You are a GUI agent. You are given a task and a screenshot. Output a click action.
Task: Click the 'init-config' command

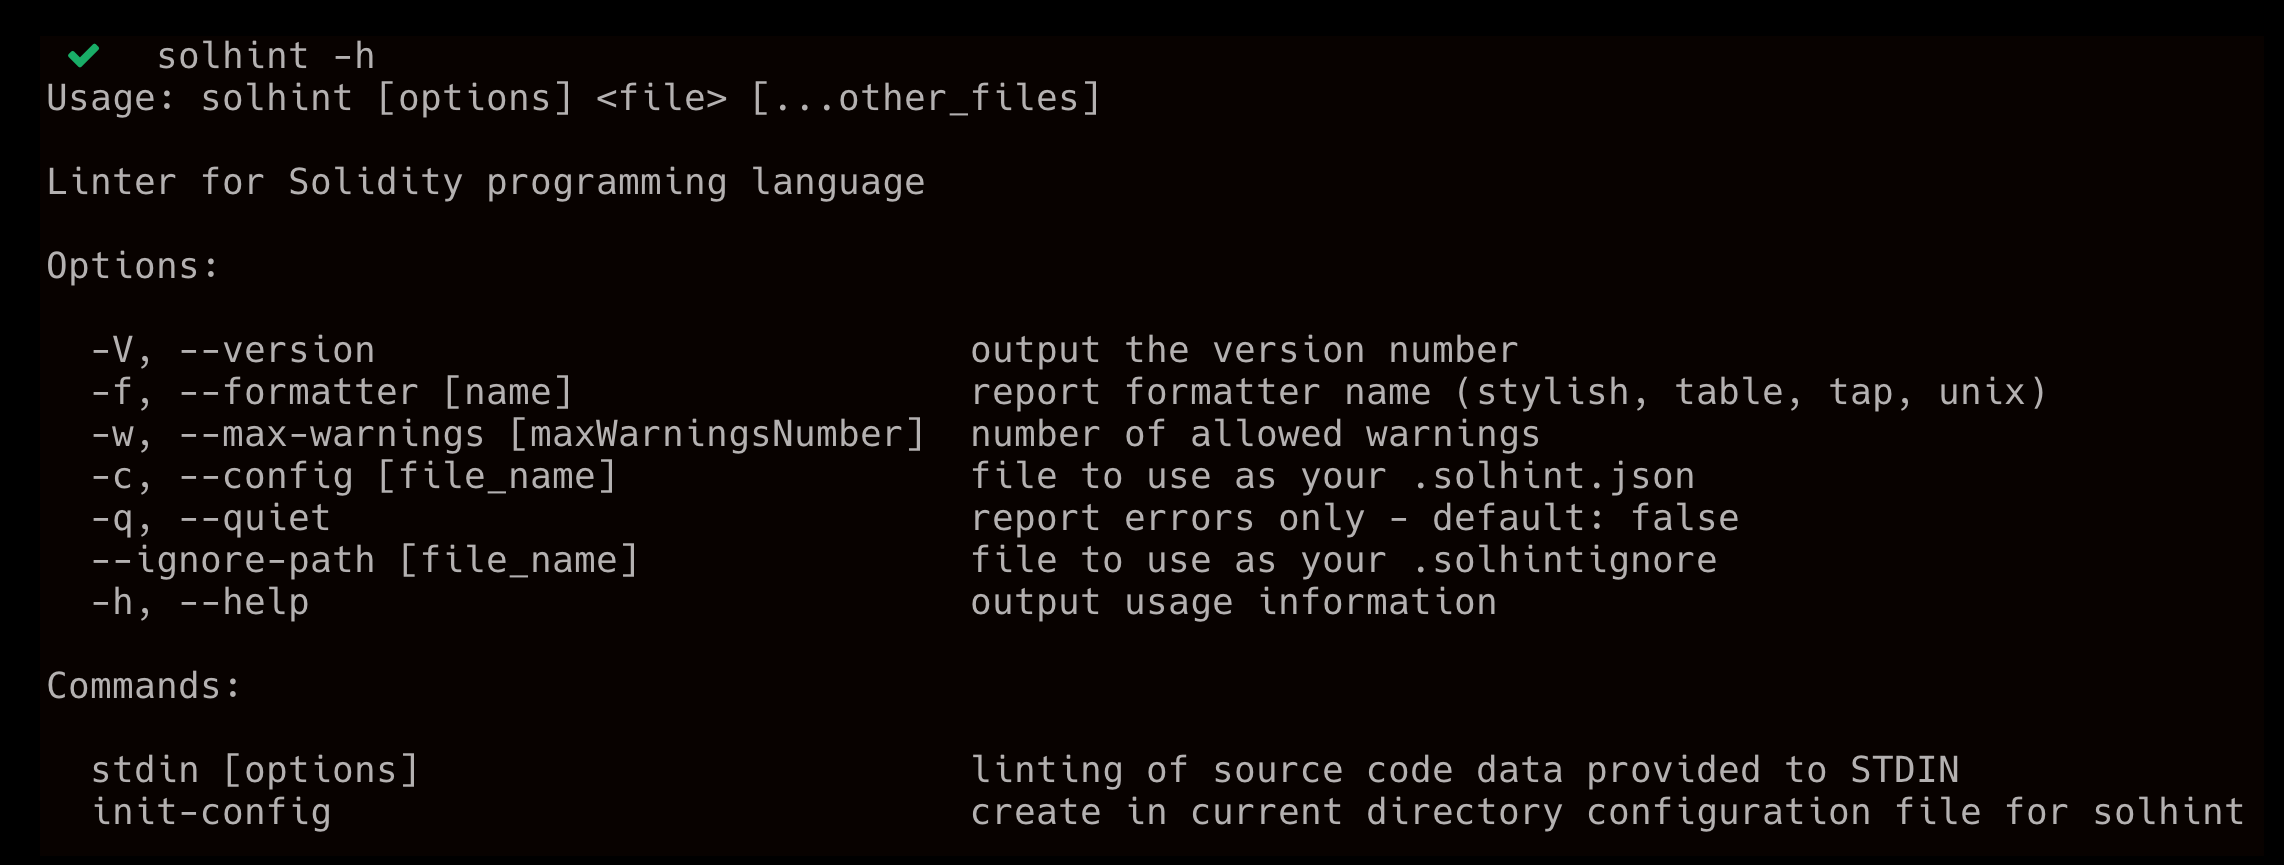(211, 813)
